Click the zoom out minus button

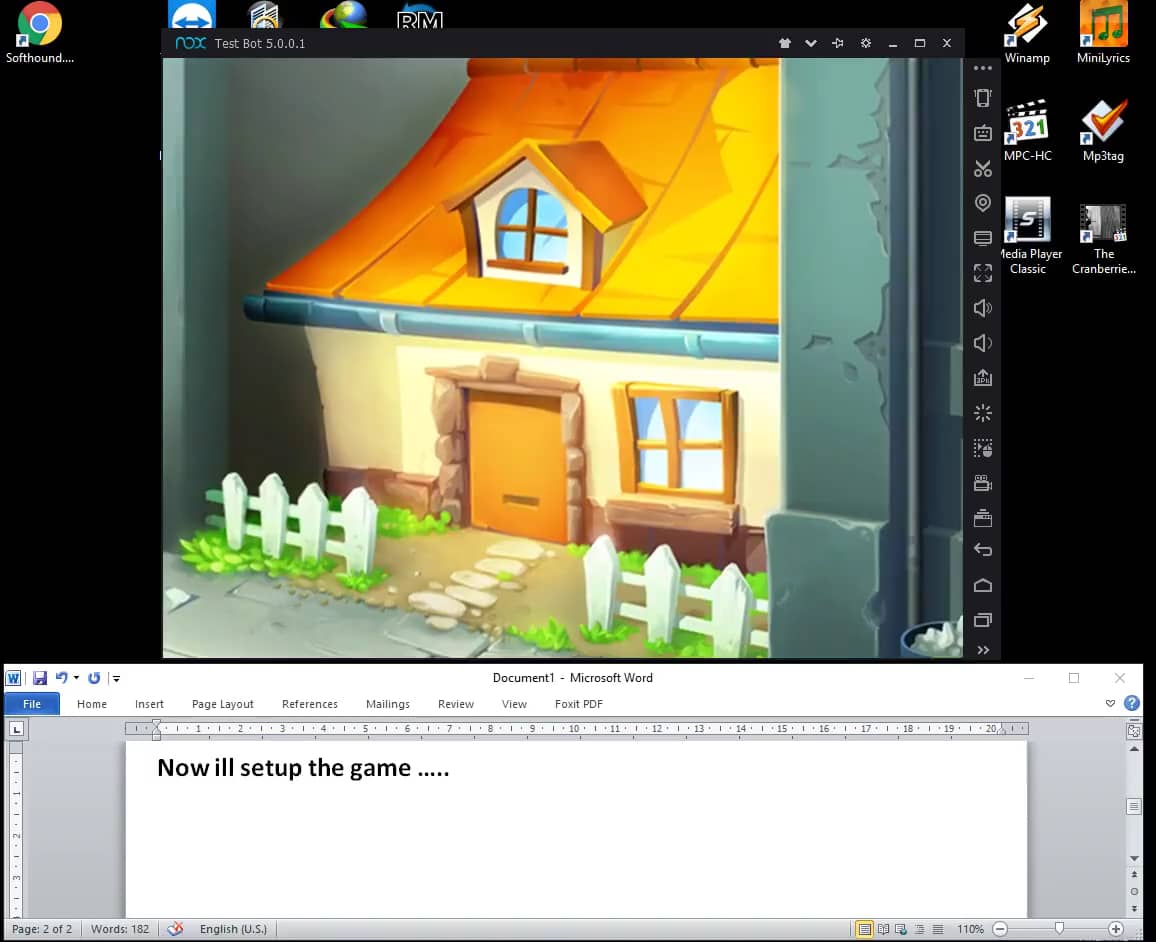1000,929
